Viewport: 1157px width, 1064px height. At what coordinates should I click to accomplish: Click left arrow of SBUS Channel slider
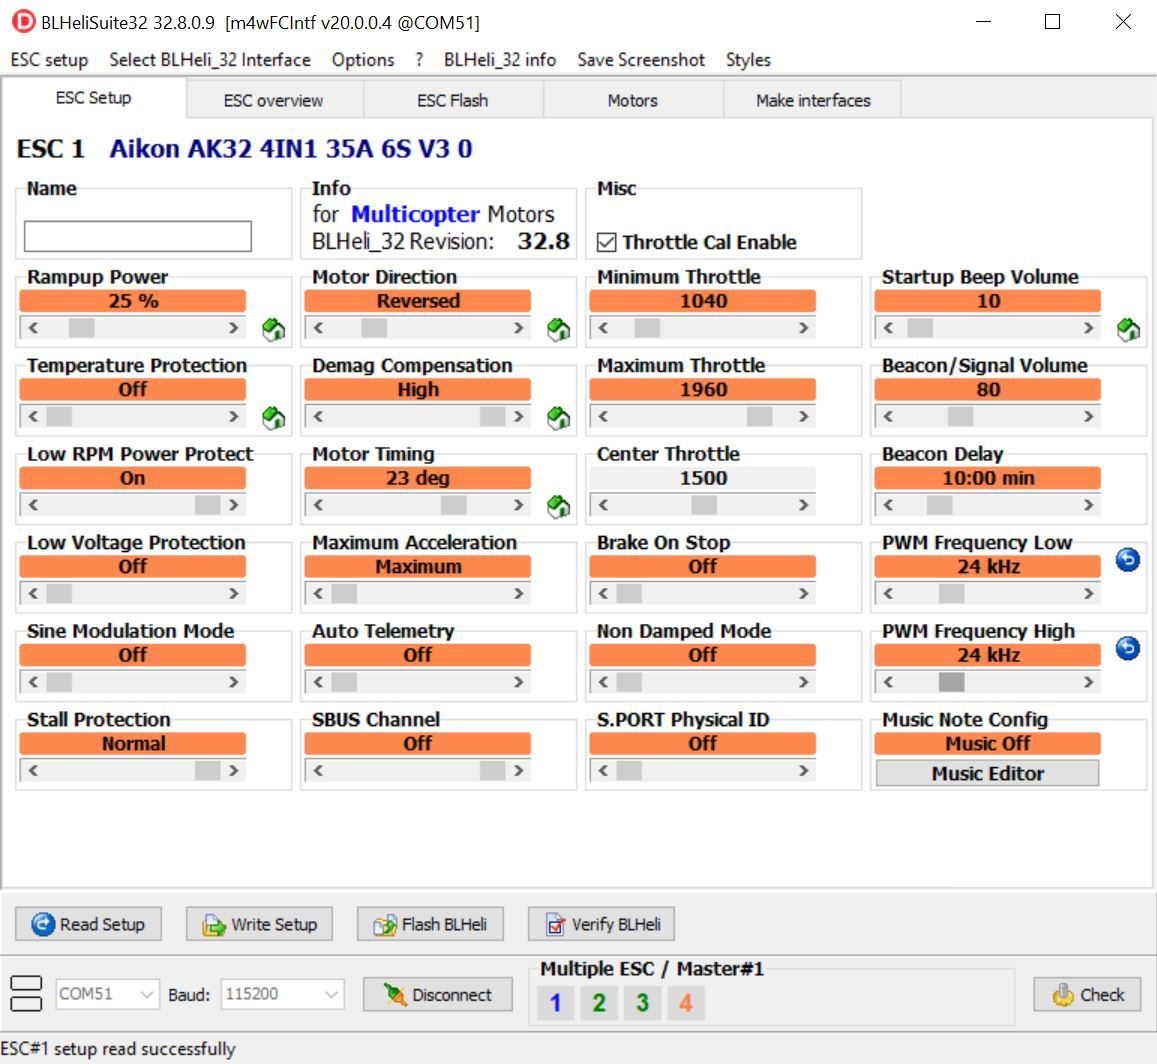coord(318,770)
